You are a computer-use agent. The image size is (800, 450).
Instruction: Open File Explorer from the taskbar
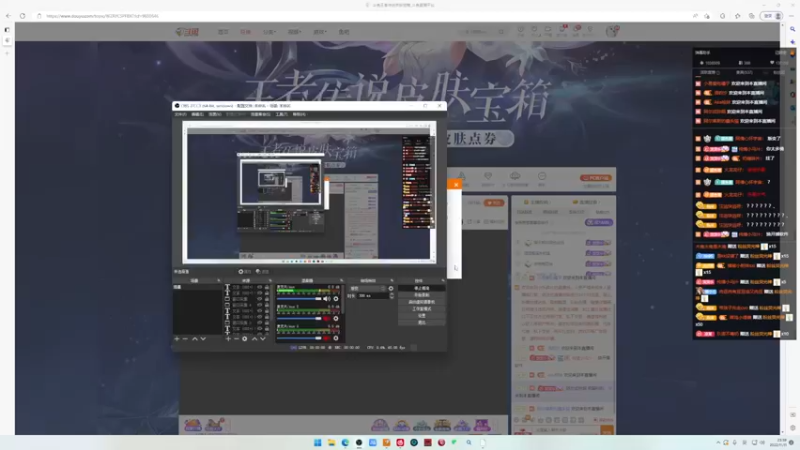[x=331, y=442]
